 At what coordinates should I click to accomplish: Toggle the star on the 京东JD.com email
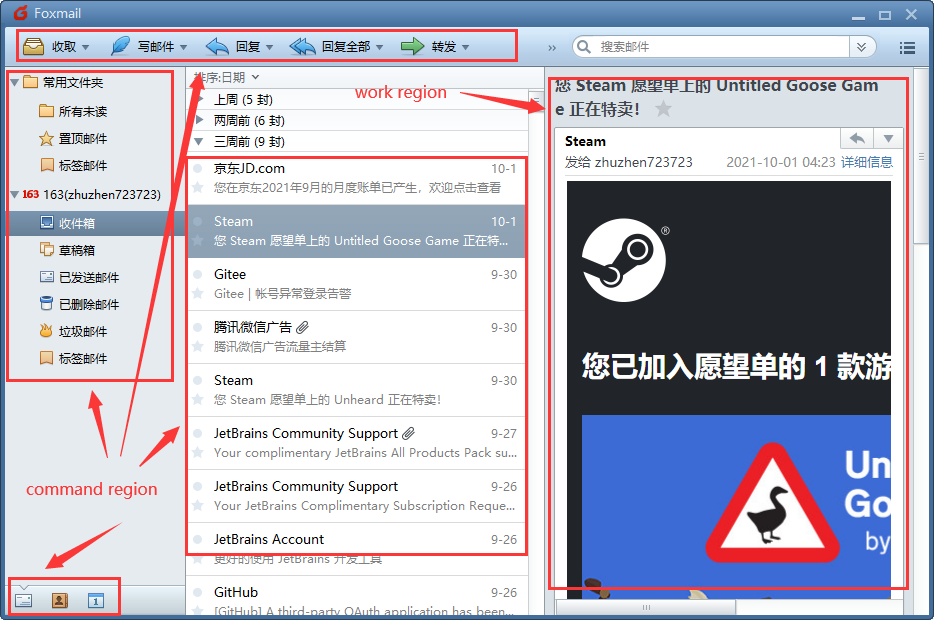click(198, 188)
